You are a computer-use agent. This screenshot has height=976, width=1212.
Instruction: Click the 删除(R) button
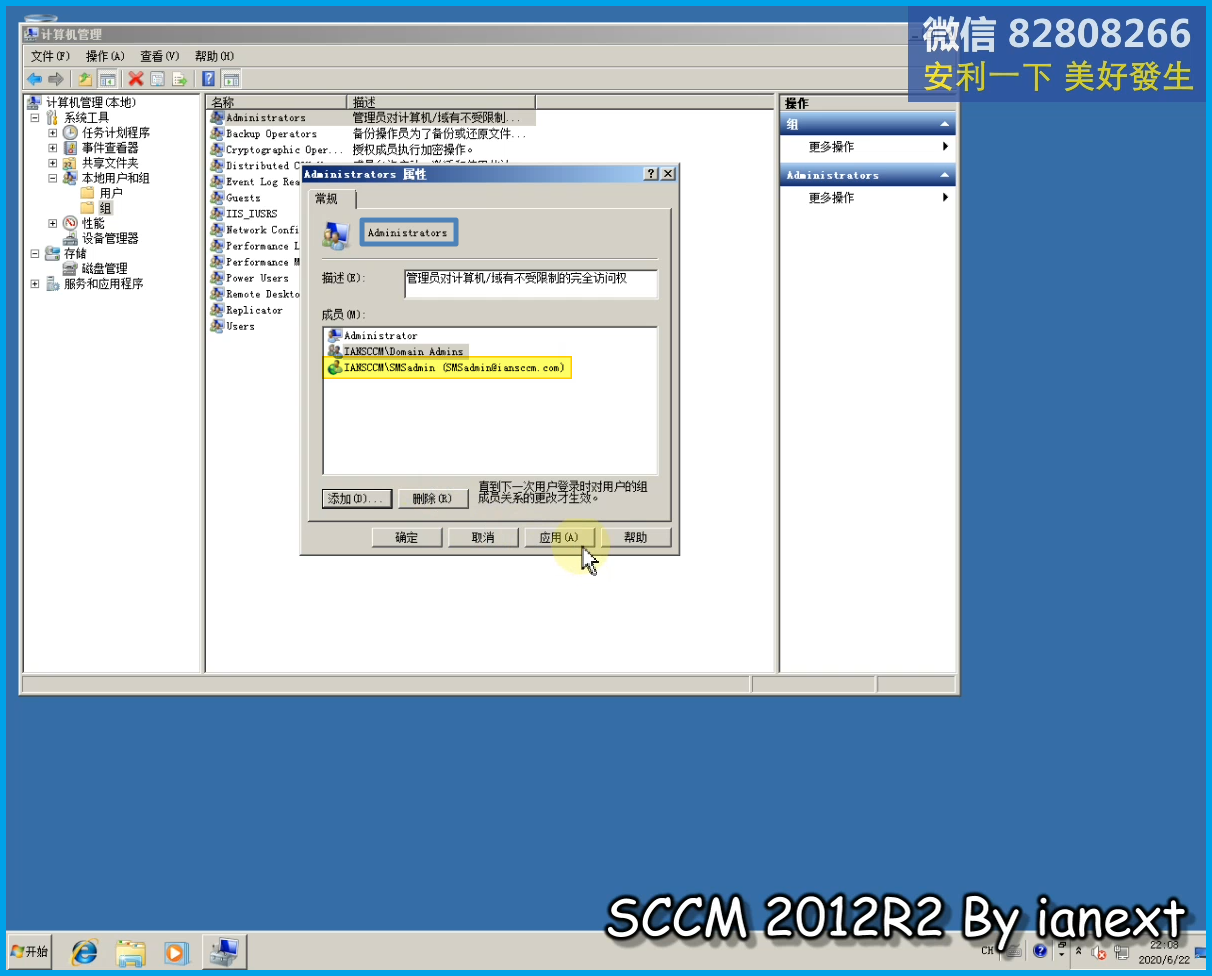(433, 498)
